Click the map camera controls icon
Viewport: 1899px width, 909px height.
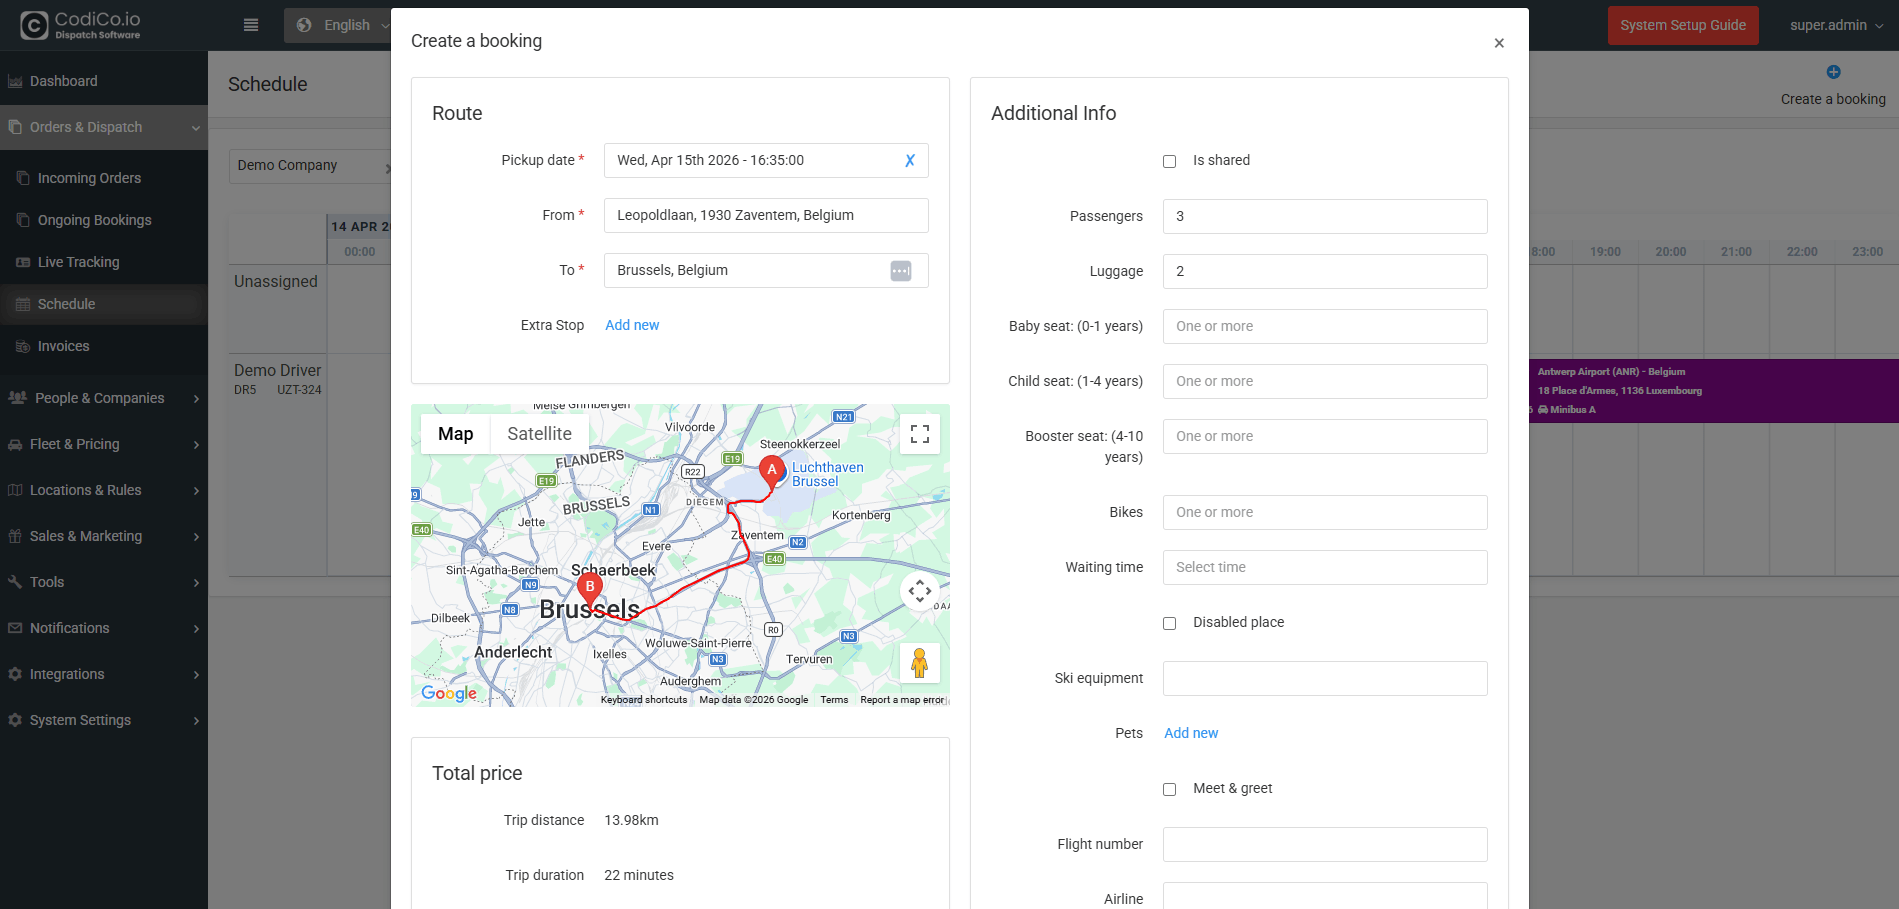point(919,591)
